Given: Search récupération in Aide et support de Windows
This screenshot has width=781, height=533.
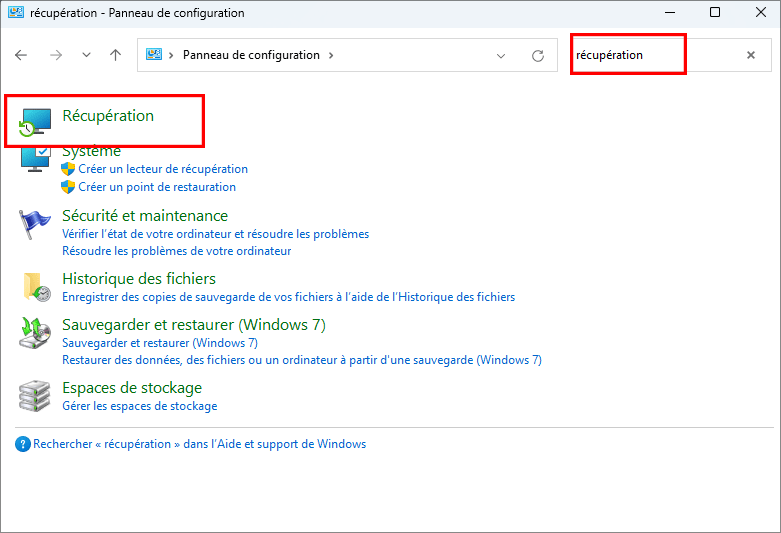Looking at the screenshot, I should [x=200, y=444].
